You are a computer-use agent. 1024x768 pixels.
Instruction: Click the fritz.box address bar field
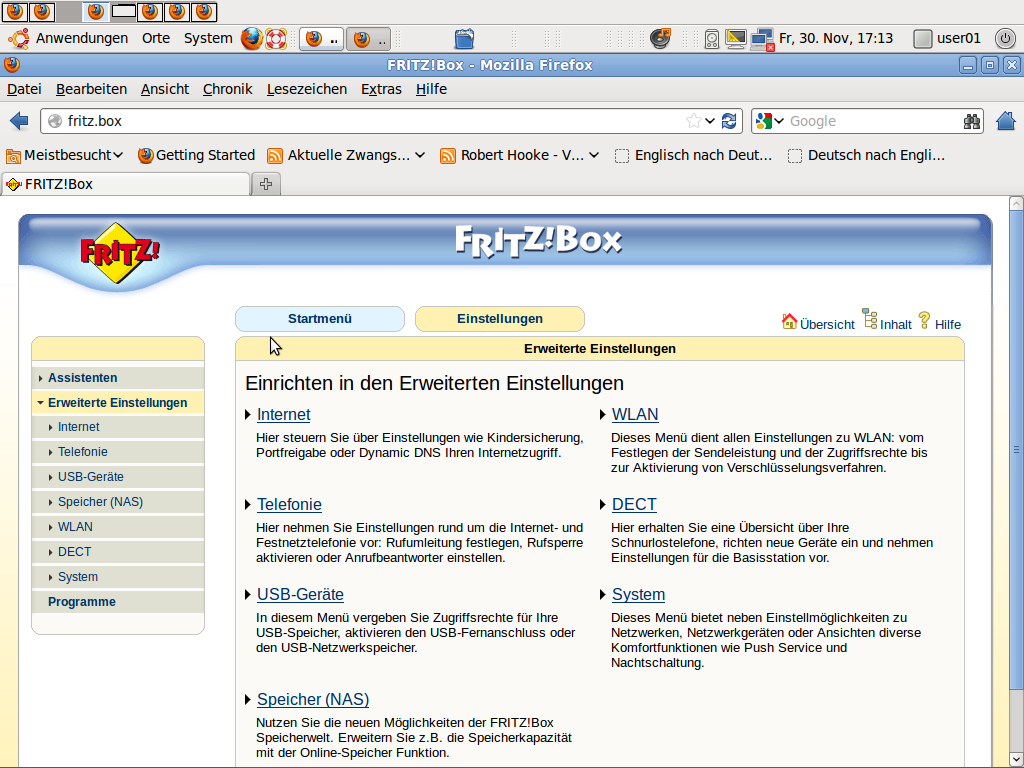point(370,121)
